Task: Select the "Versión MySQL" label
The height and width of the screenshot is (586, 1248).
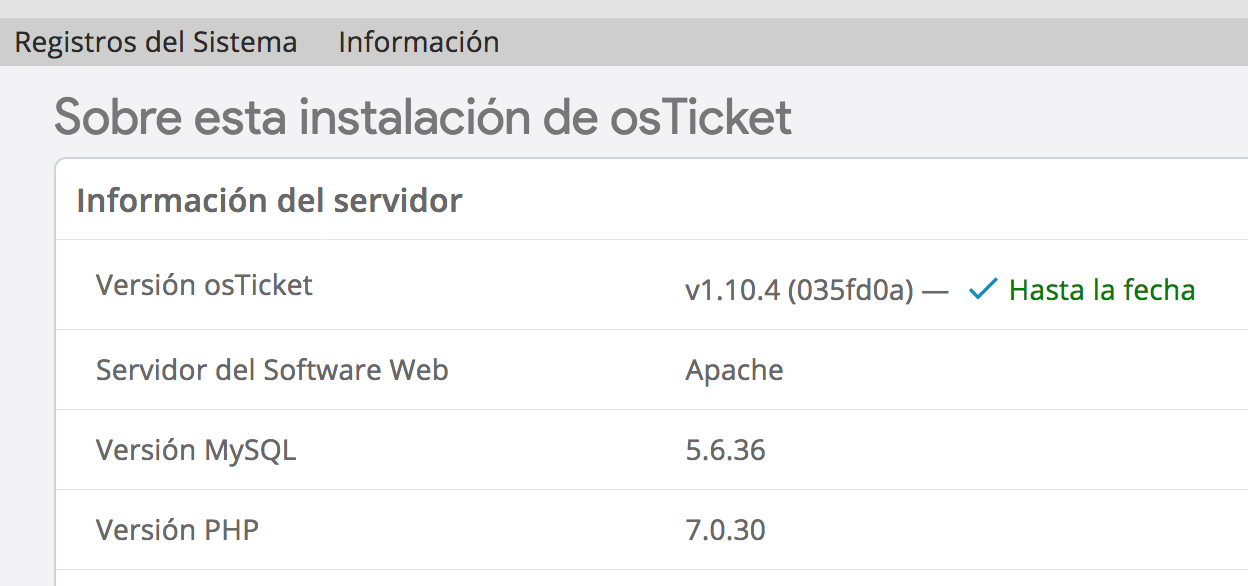Action: pyautogui.click(x=196, y=450)
